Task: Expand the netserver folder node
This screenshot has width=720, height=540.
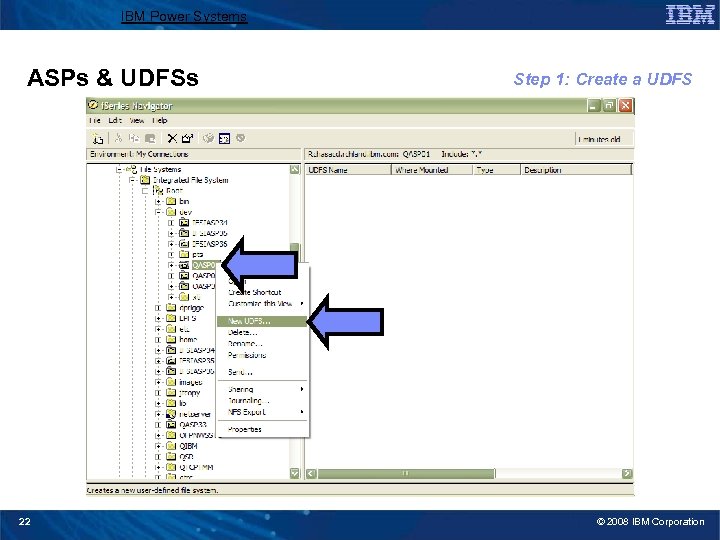Action: pos(158,414)
